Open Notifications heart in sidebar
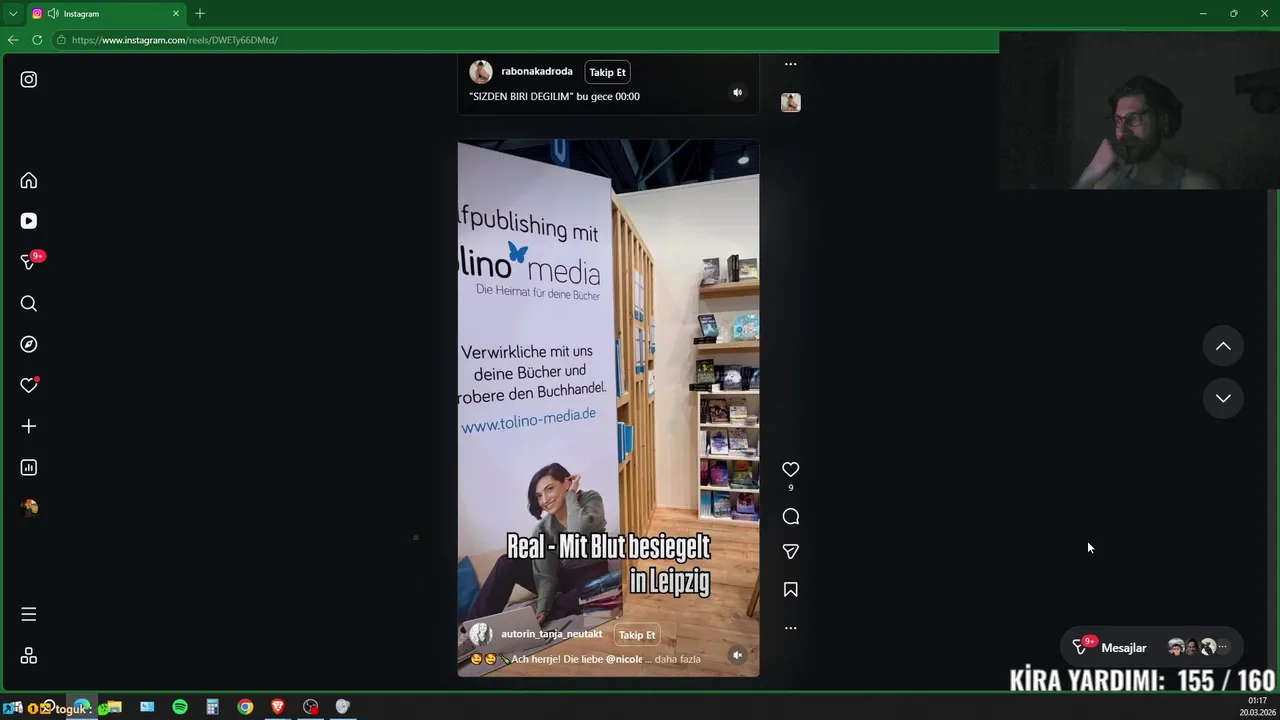 click(x=29, y=385)
